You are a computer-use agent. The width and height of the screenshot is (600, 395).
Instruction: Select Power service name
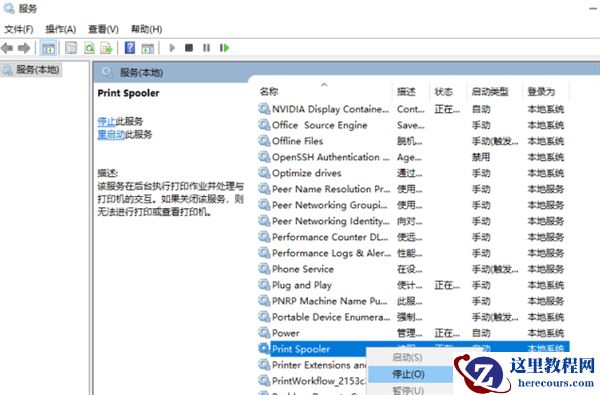pyautogui.click(x=285, y=333)
